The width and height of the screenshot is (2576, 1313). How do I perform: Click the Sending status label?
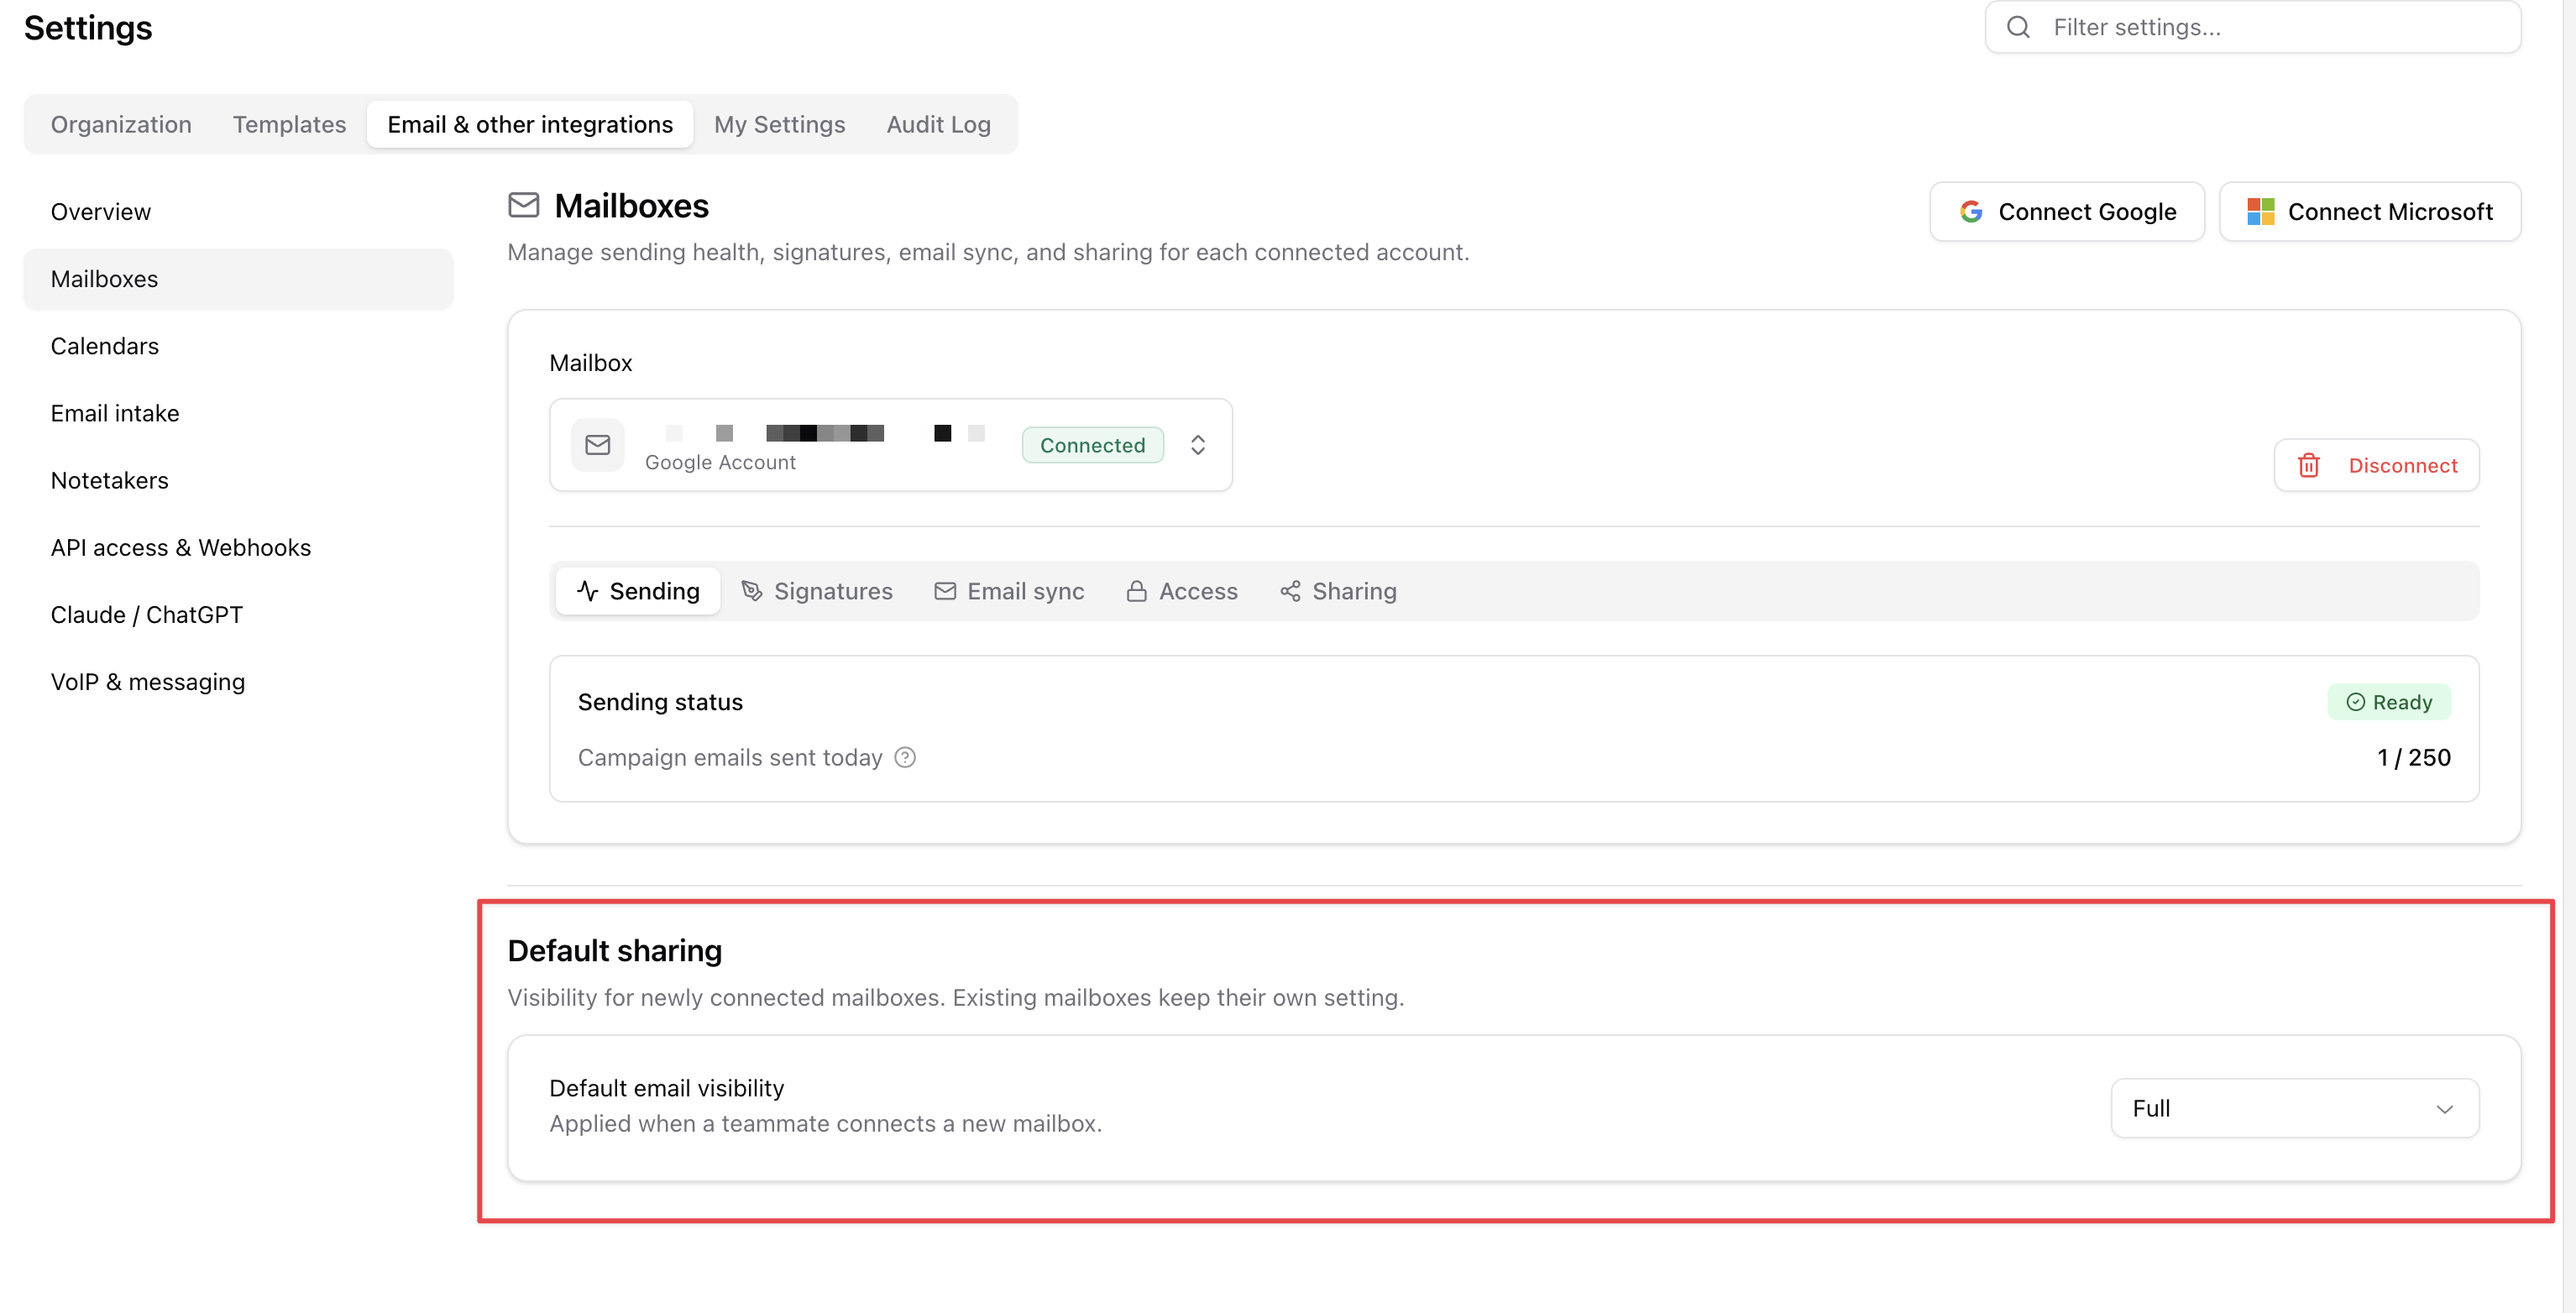[x=660, y=702]
